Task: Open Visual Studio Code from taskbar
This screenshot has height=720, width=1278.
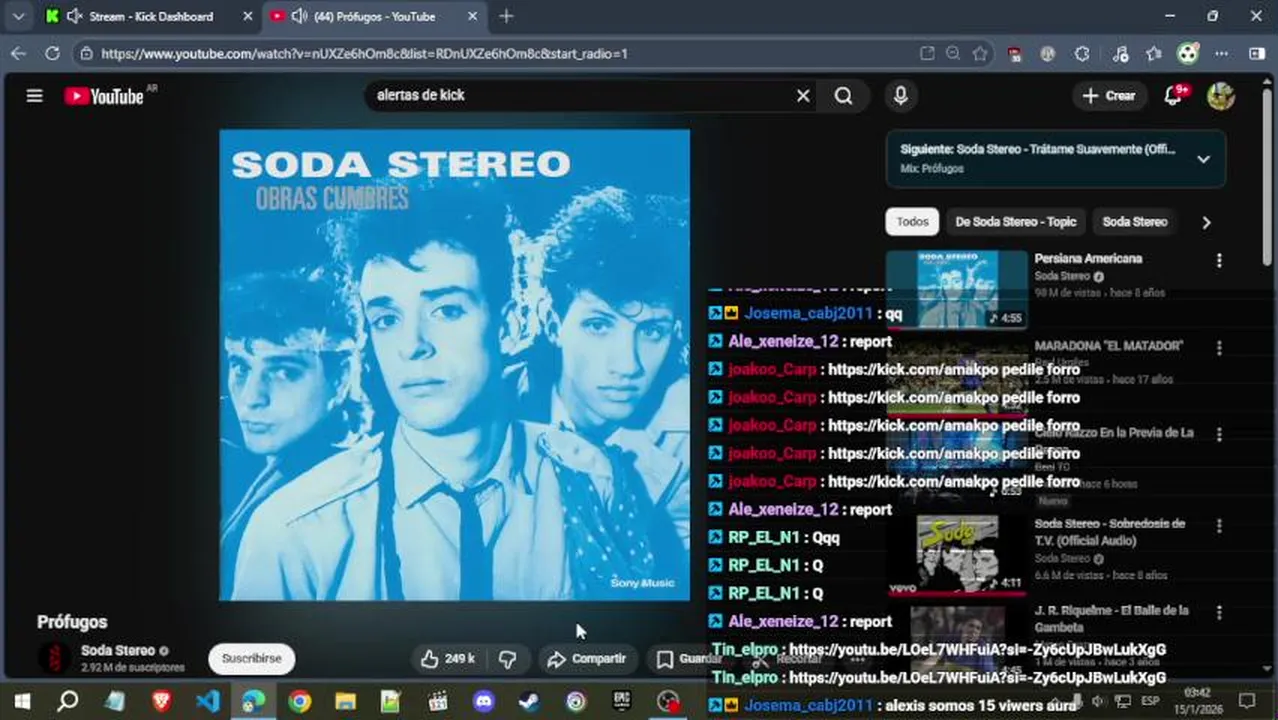Action: point(207,702)
